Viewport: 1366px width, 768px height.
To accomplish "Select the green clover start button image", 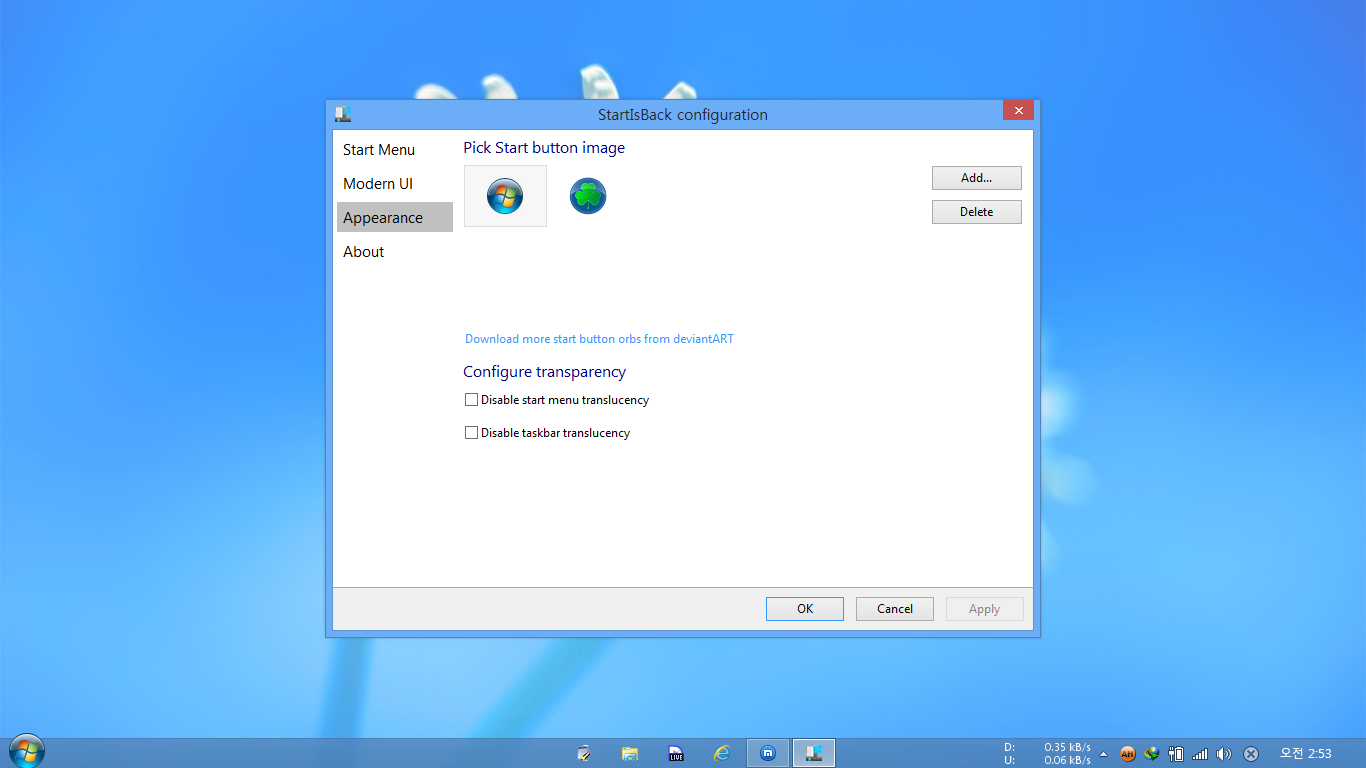I will (x=588, y=196).
